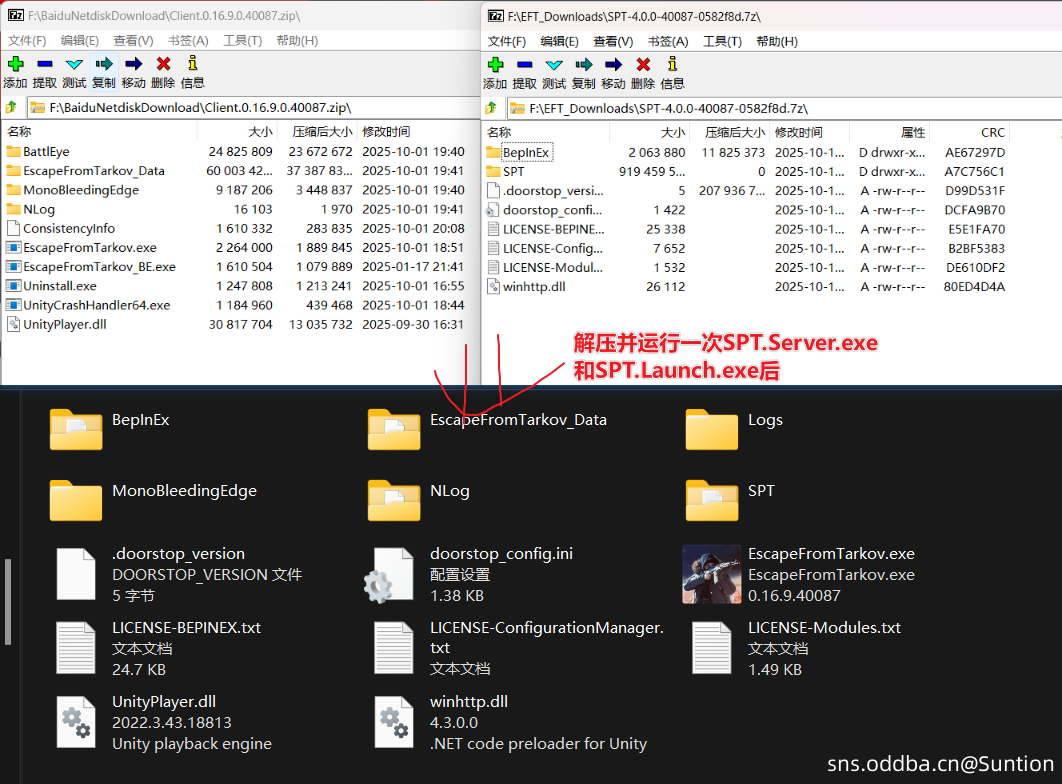The width and height of the screenshot is (1062, 784).
Task: Click the Copy (复制) icon in right window
Action: pyautogui.click(x=584, y=65)
